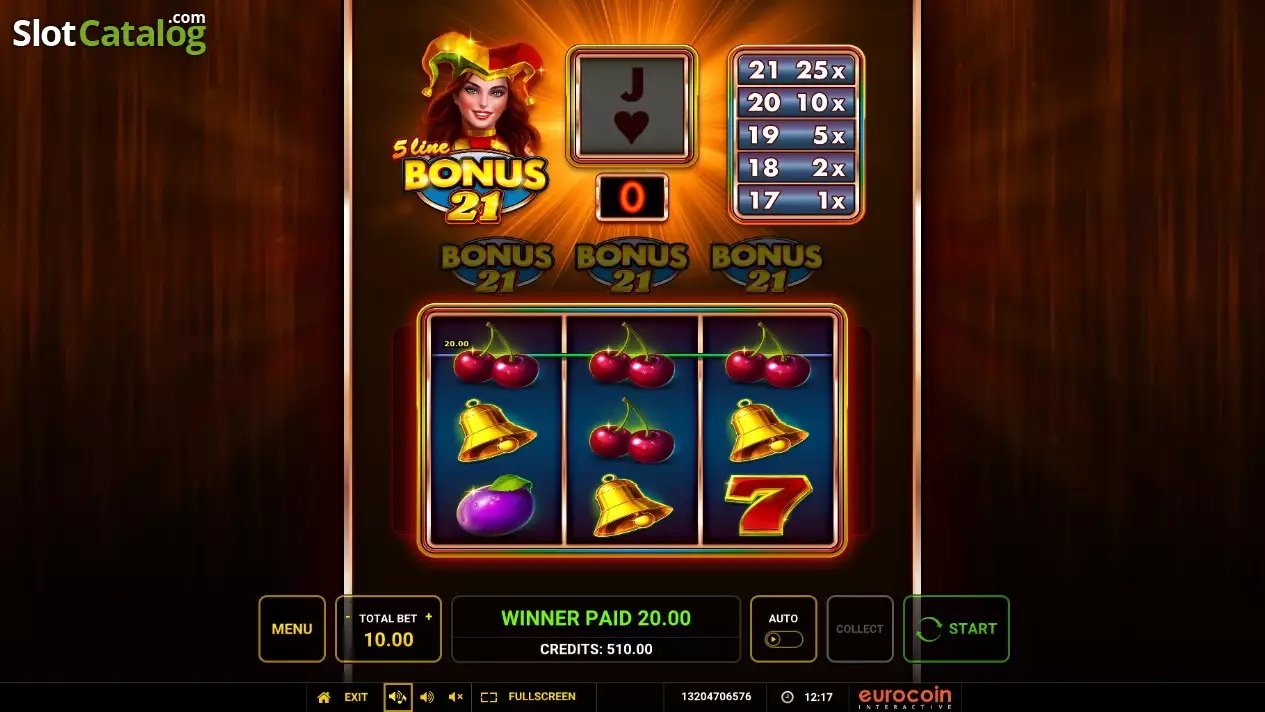Image resolution: width=1265 pixels, height=712 pixels.
Task: Click the home icon next to EXIT
Action: (324, 697)
